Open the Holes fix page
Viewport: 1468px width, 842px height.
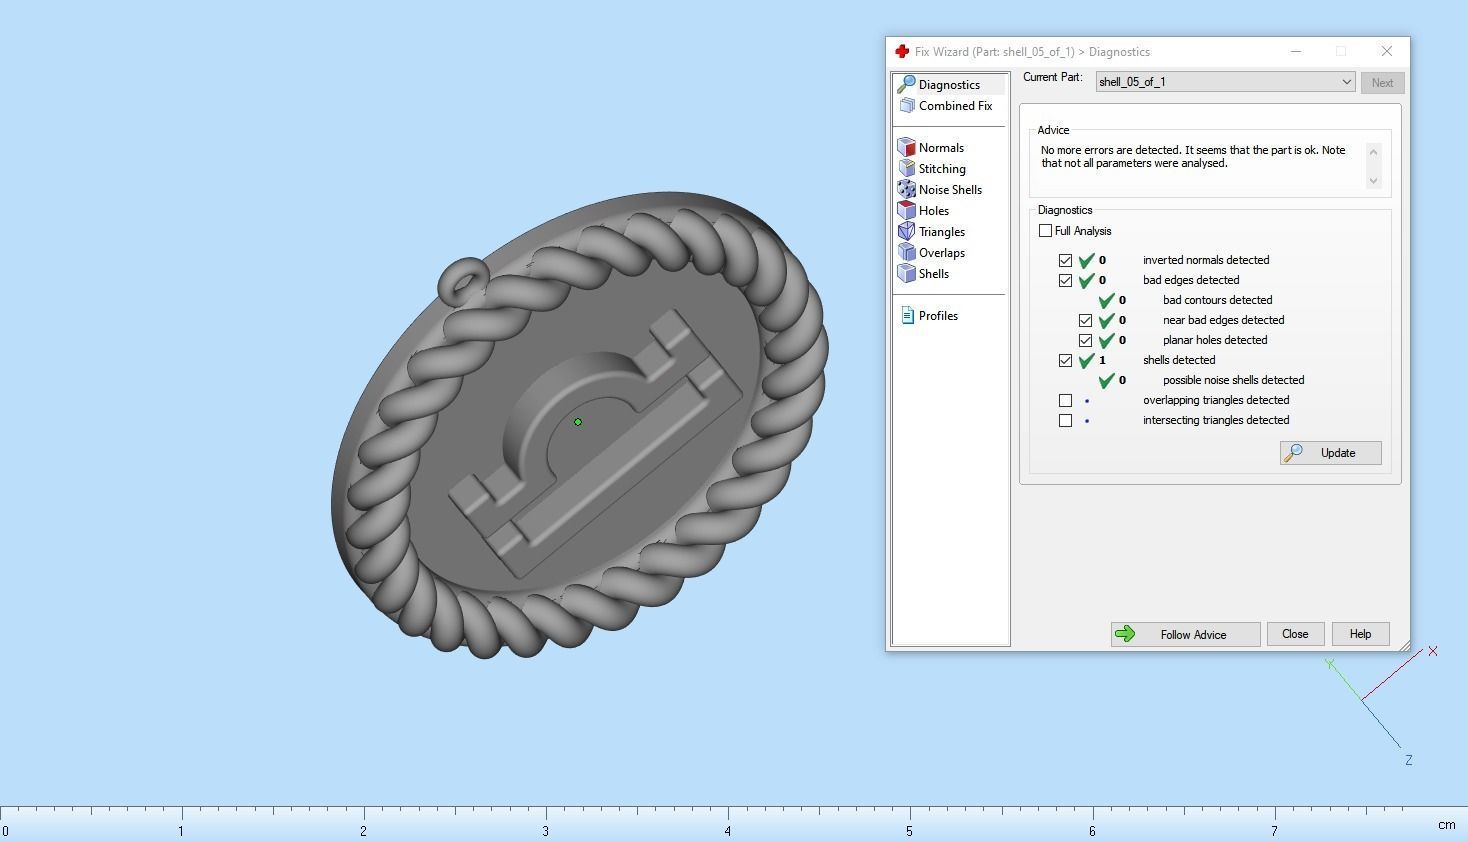(934, 211)
